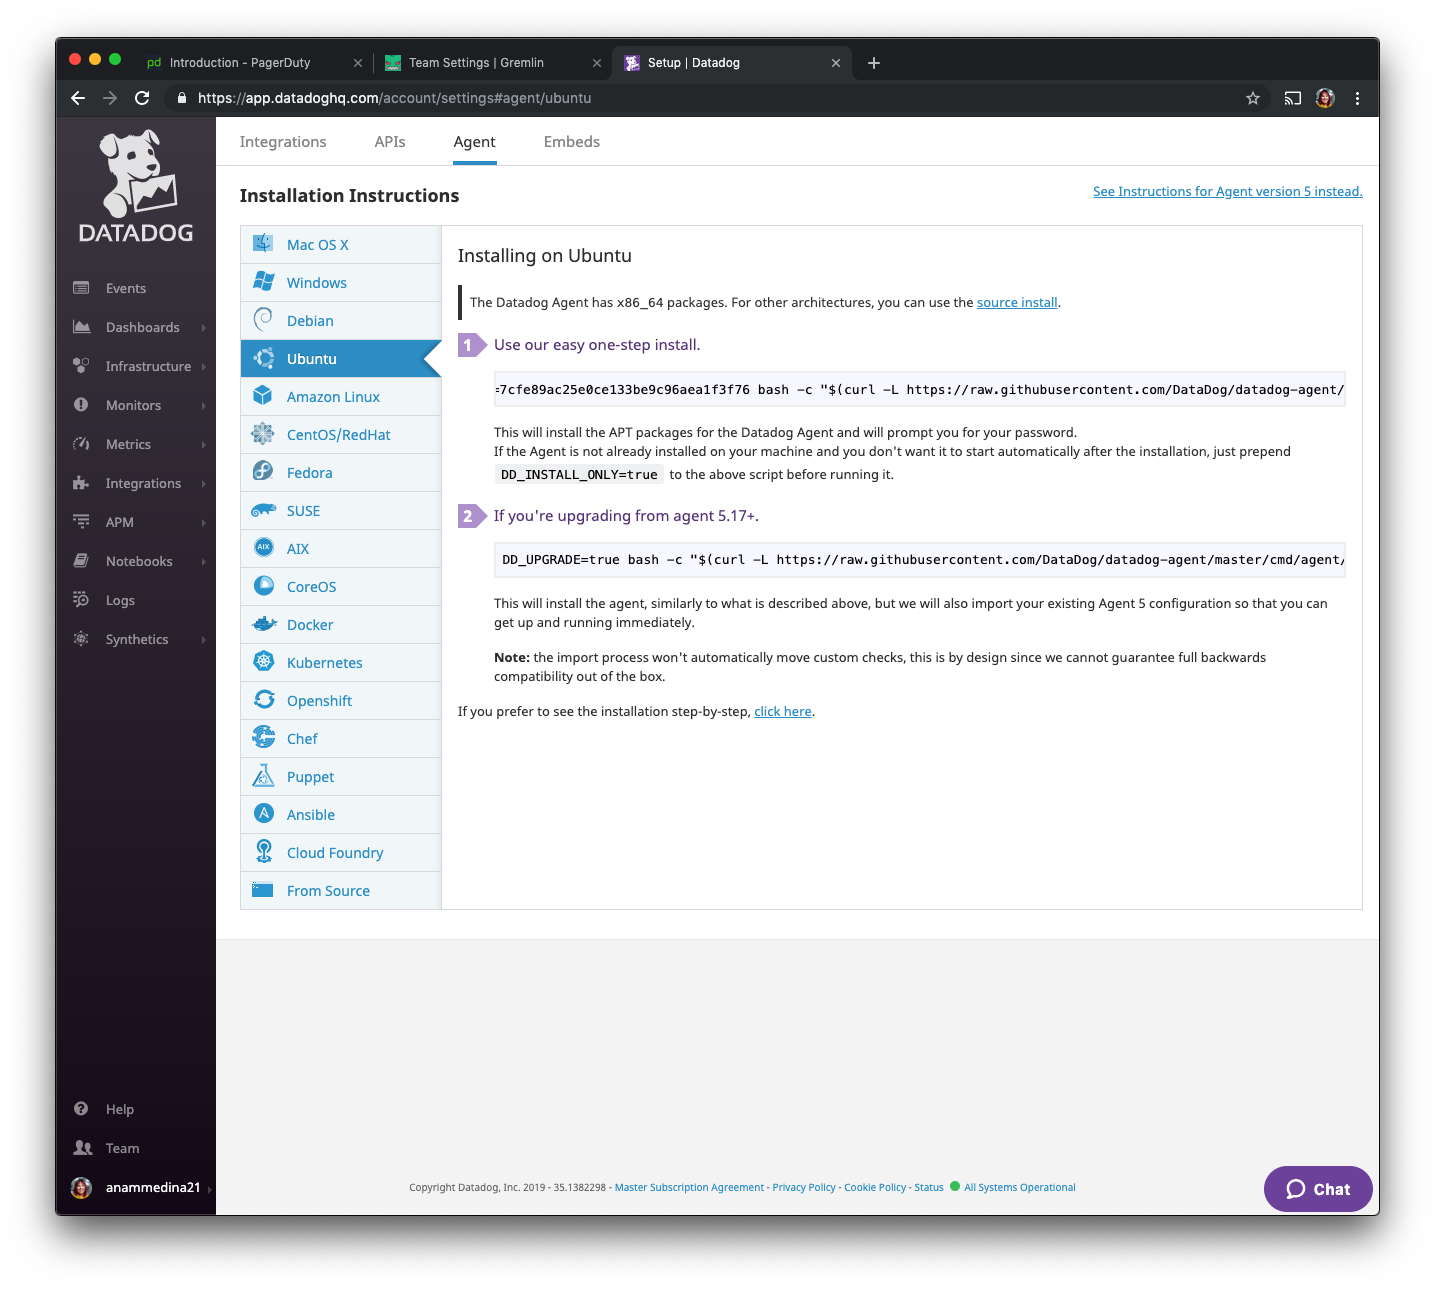Image resolution: width=1435 pixels, height=1289 pixels.
Task: Click the Notebooks icon
Action: pos(81,561)
